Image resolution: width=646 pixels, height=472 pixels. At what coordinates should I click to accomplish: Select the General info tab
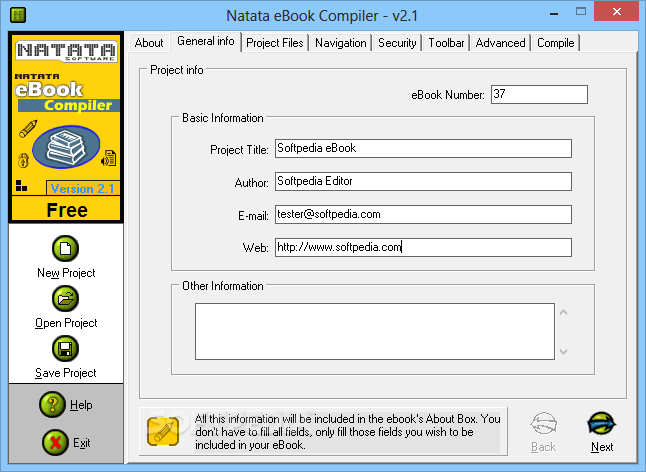point(206,41)
